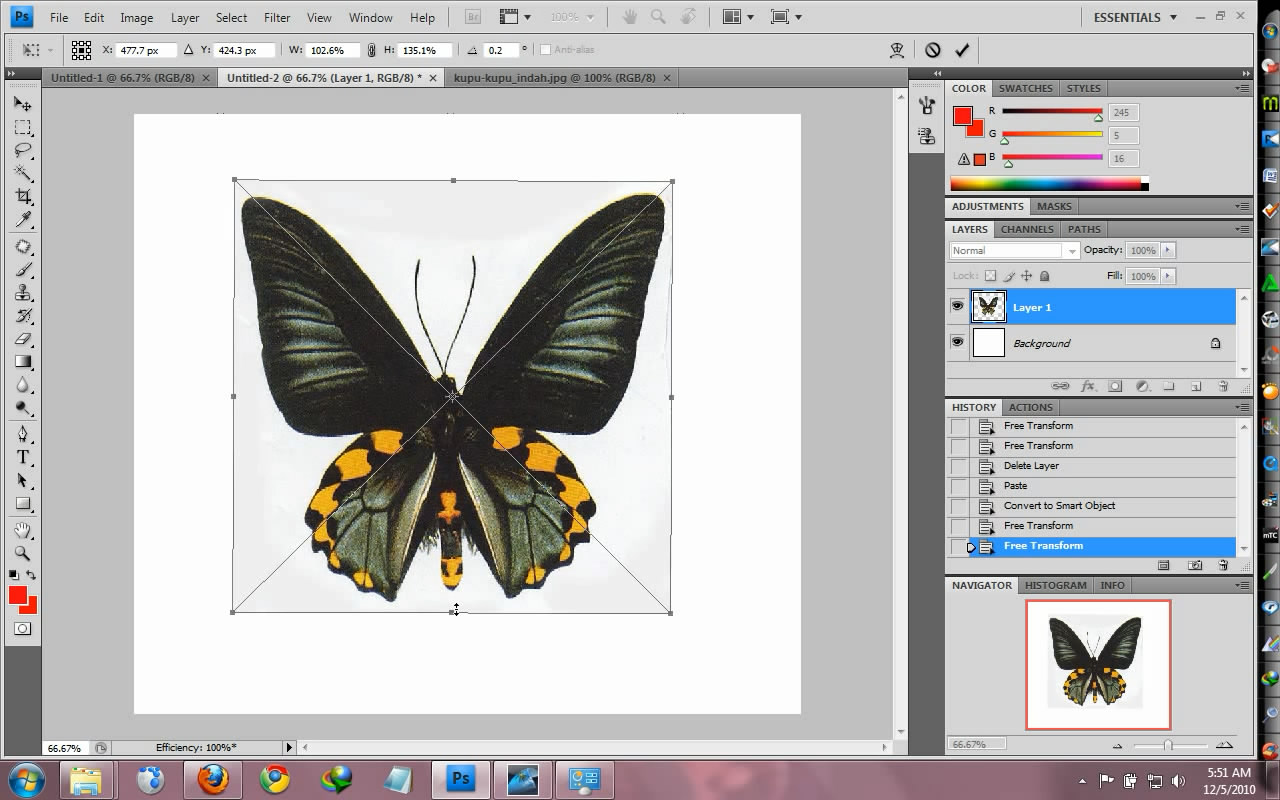Viewport: 1280px width, 800px height.
Task: Open the Arrange Documents dropdown
Action: click(x=738, y=17)
